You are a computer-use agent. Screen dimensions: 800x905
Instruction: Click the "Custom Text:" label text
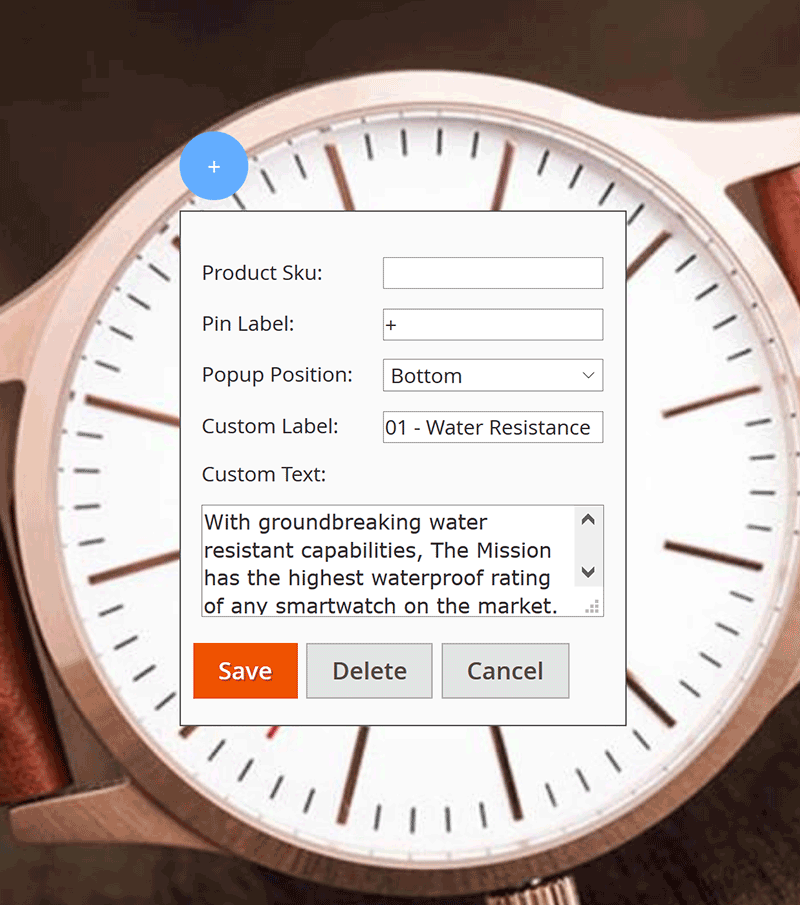coord(264,474)
